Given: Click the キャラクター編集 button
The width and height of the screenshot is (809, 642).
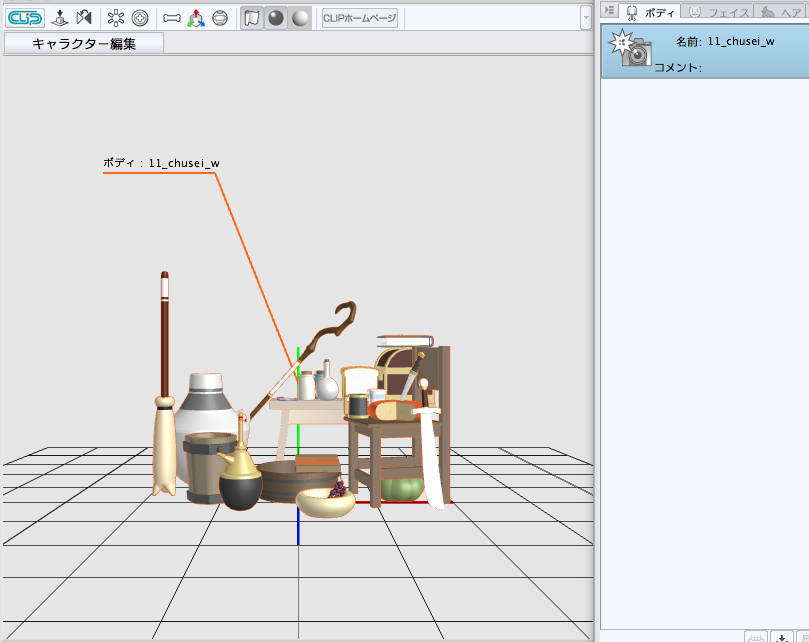Looking at the screenshot, I should tap(84, 43).
